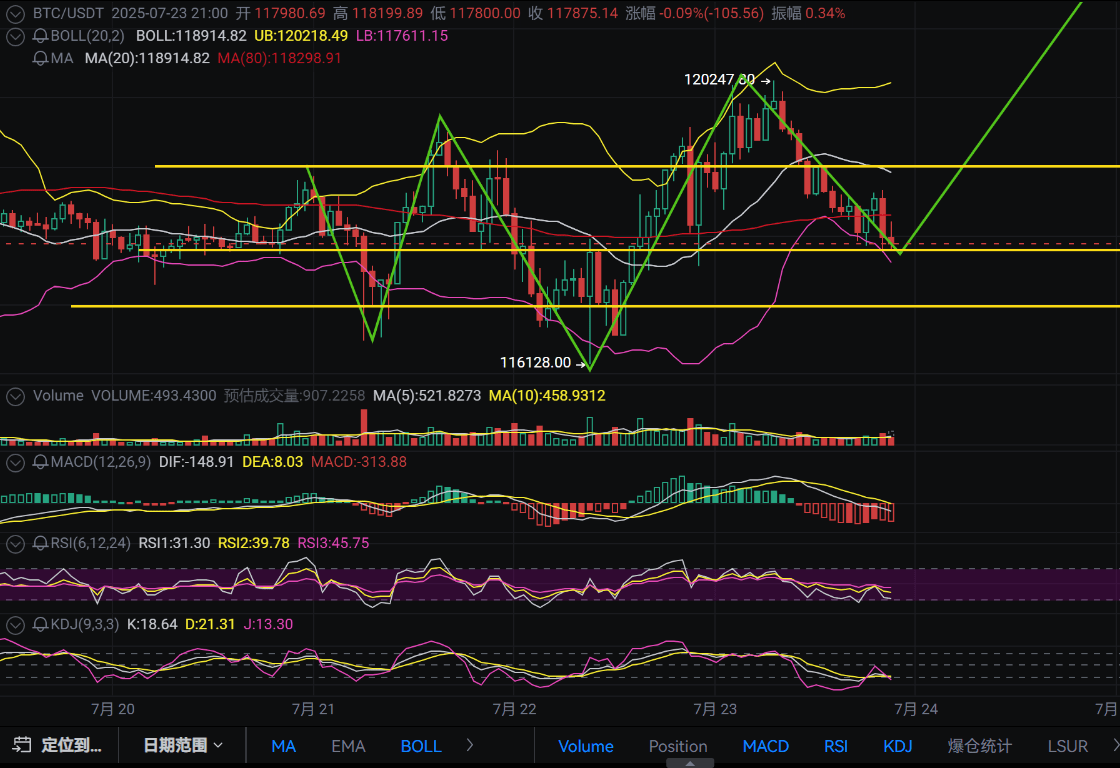The image size is (1120, 768).
Task: Collapse the Volume indicator panel
Action: [15, 396]
